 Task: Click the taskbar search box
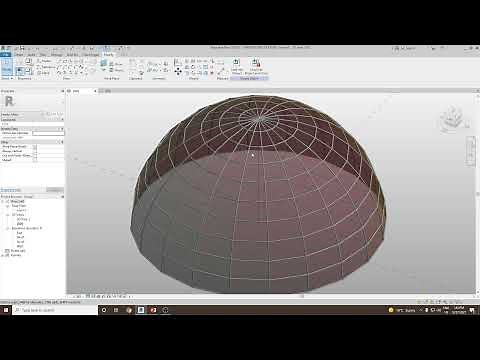[x=55, y=310]
